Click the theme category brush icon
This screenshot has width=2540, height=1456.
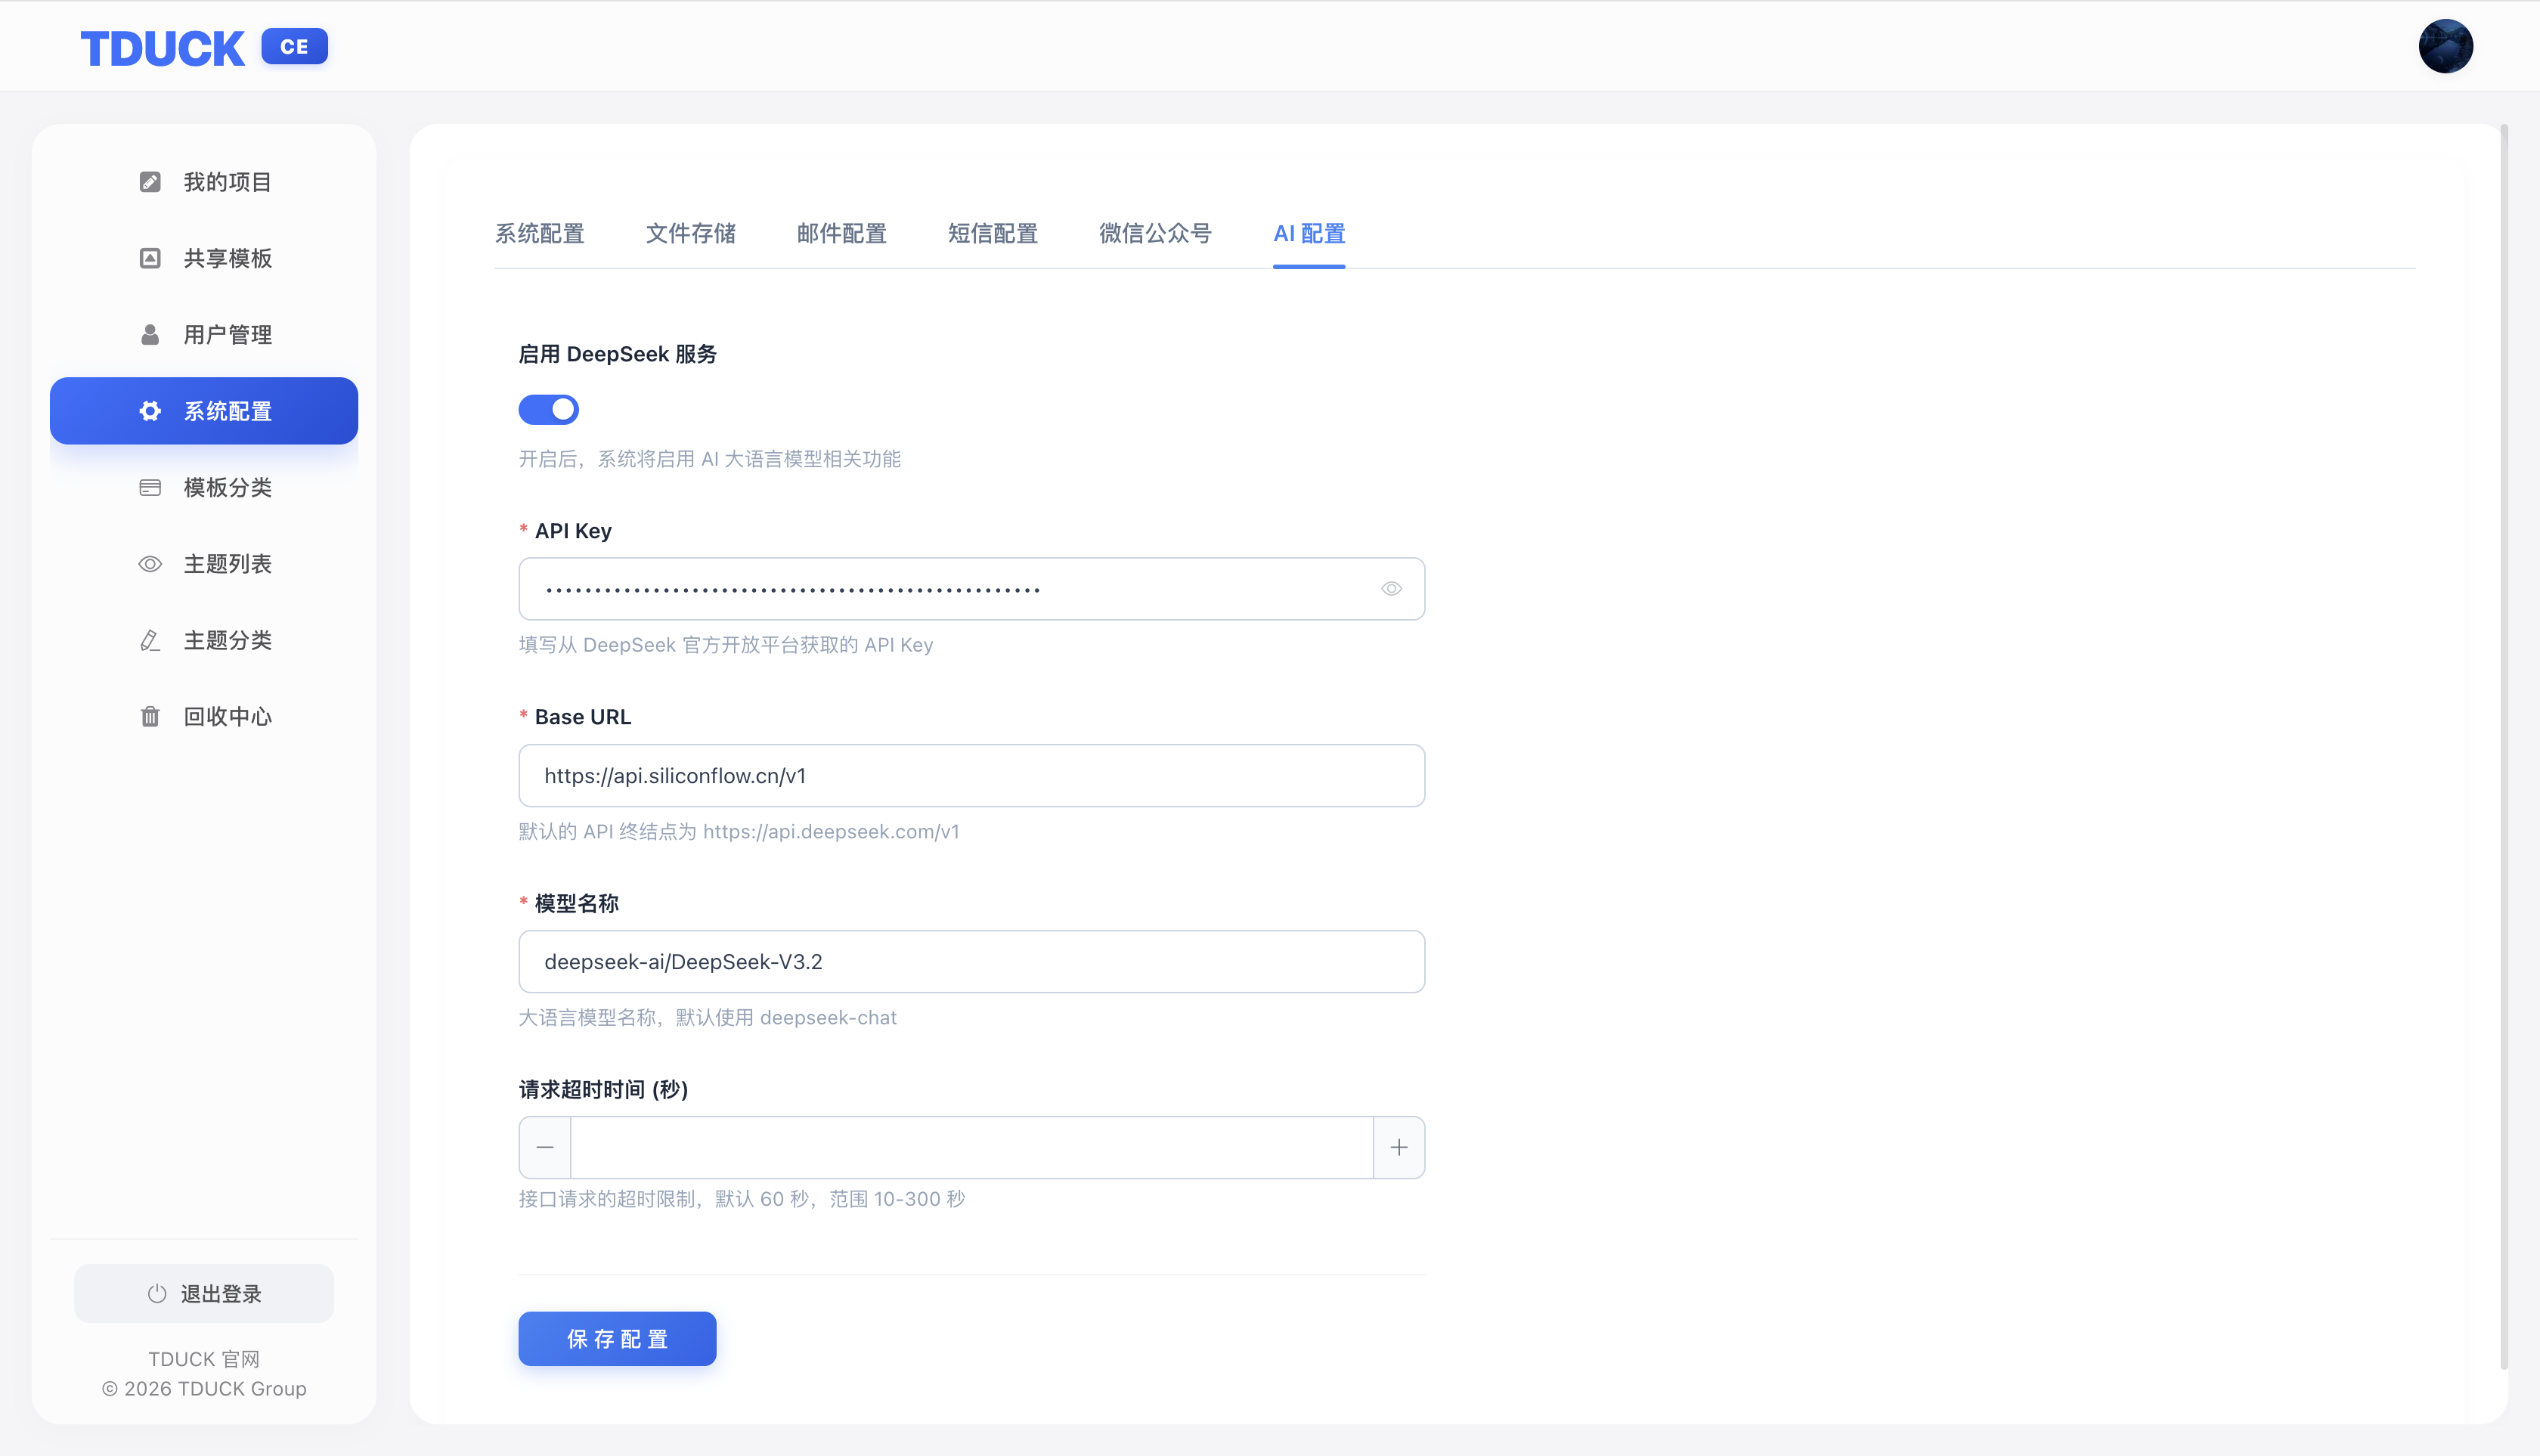pos(150,640)
